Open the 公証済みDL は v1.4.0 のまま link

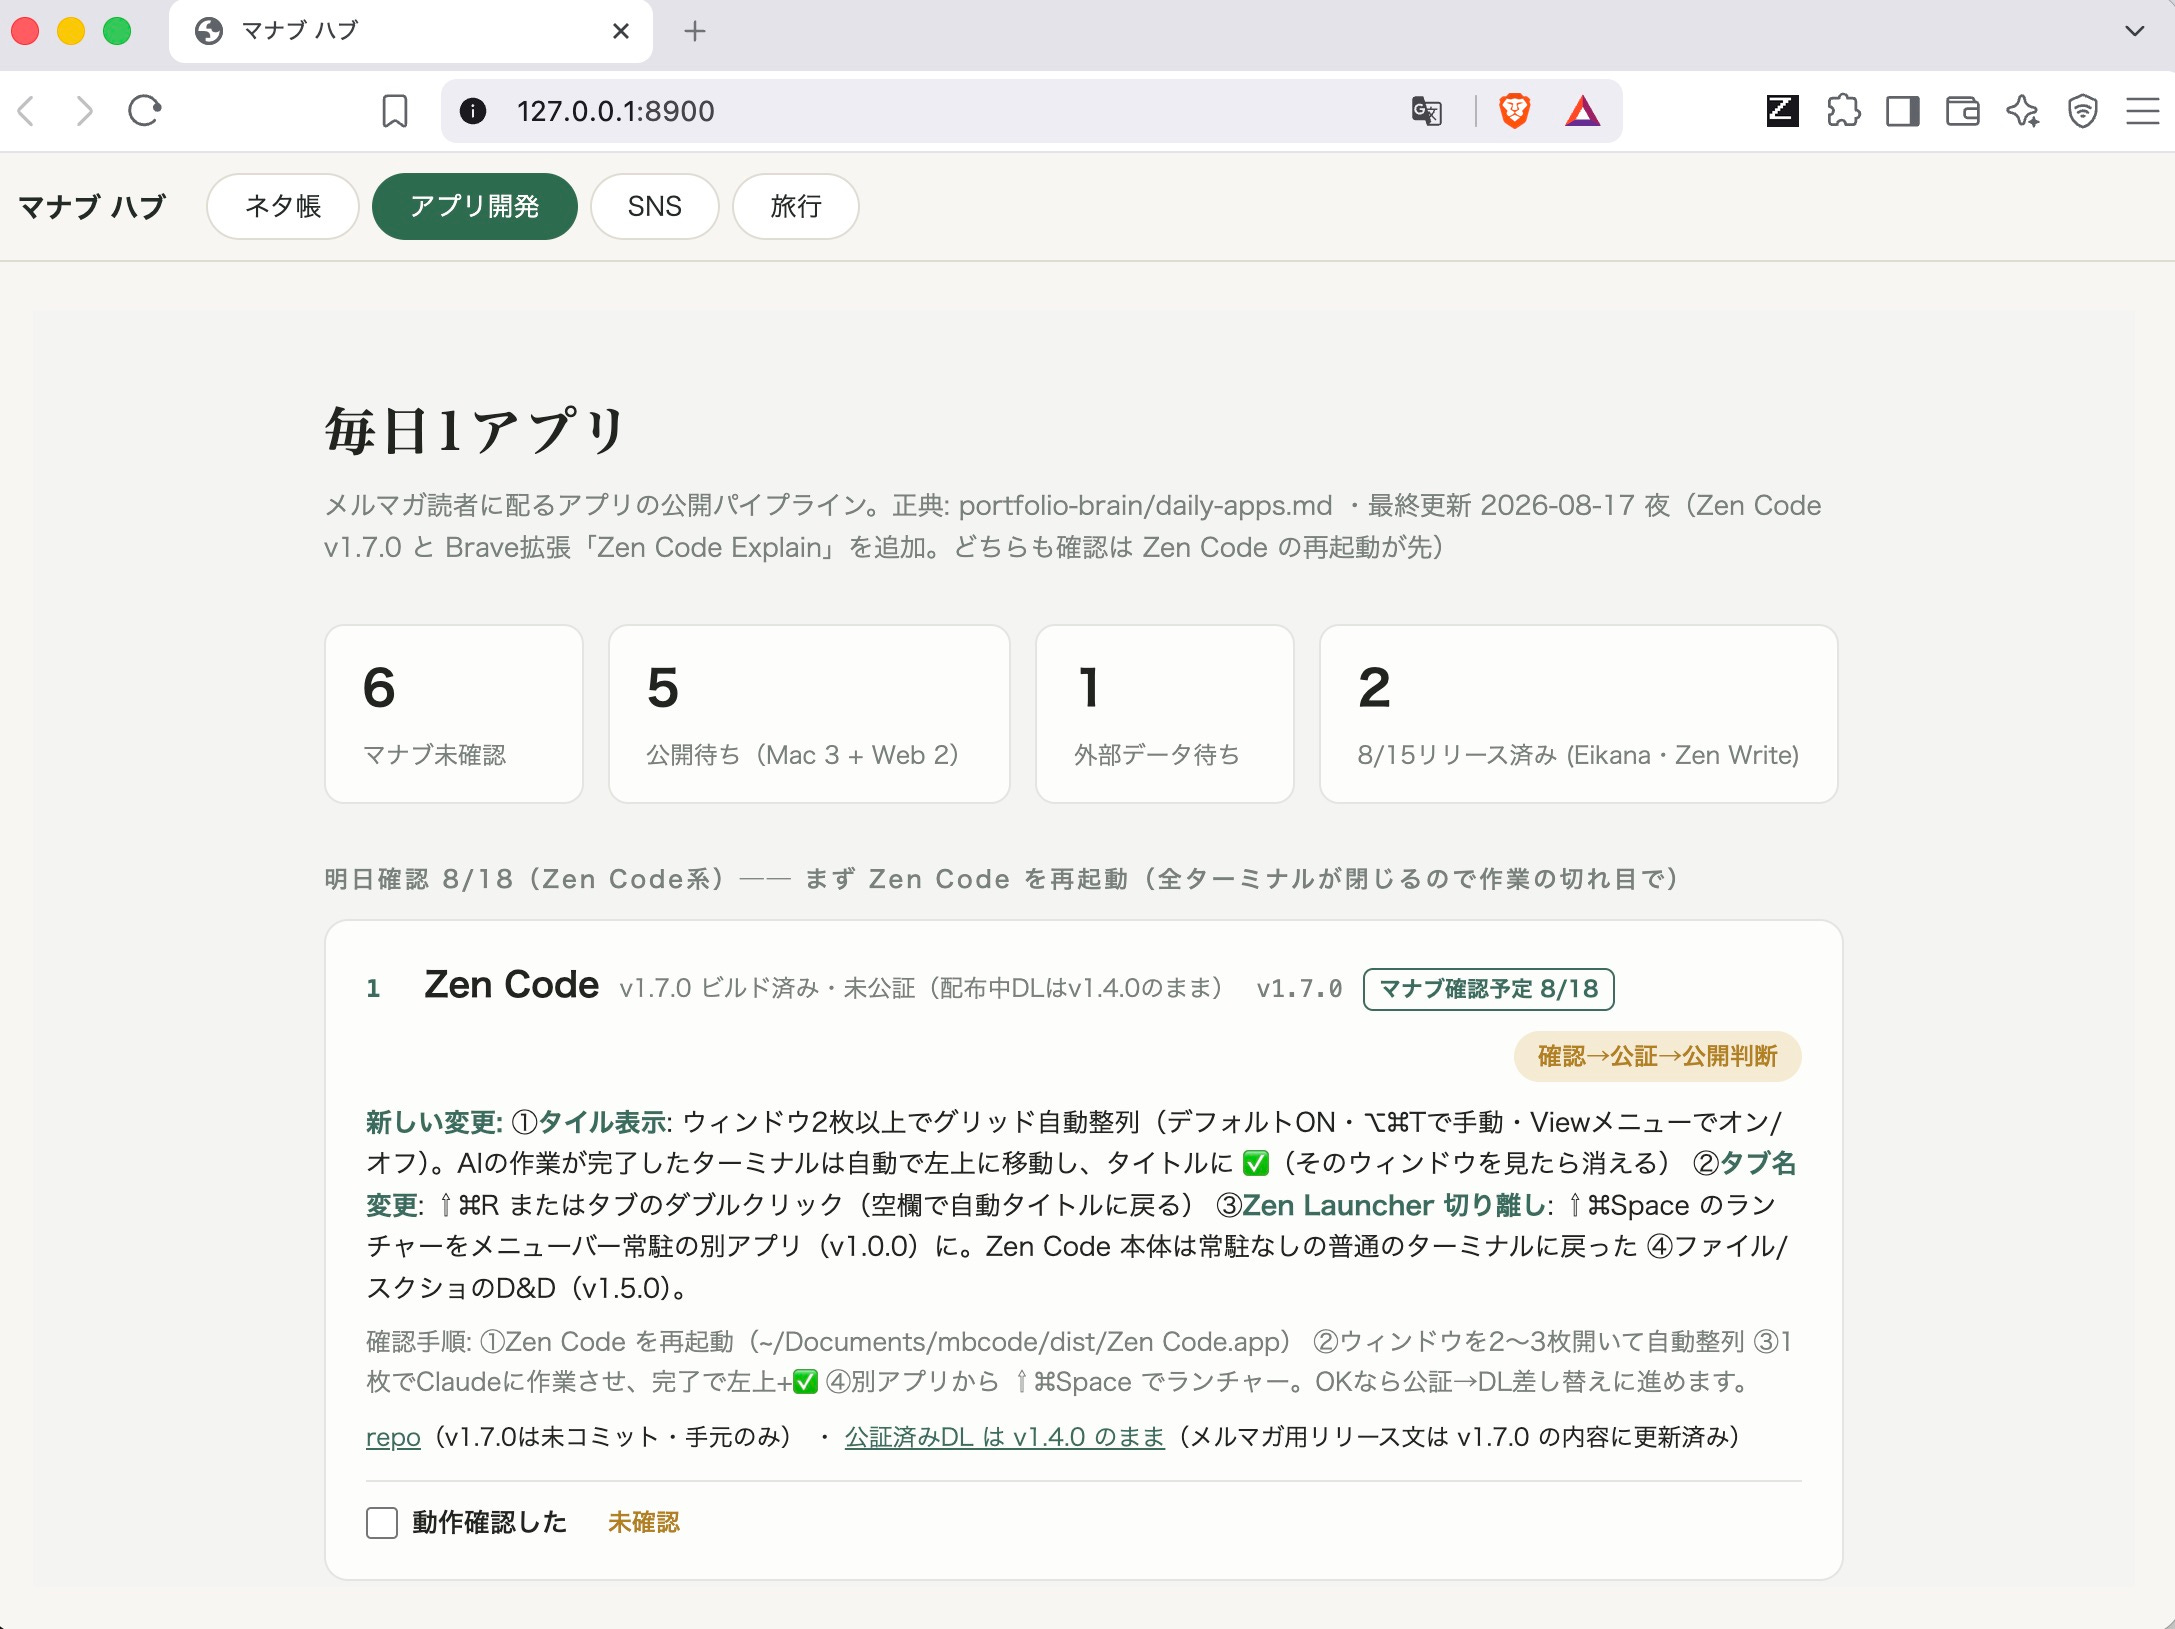click(1005, 1438)
